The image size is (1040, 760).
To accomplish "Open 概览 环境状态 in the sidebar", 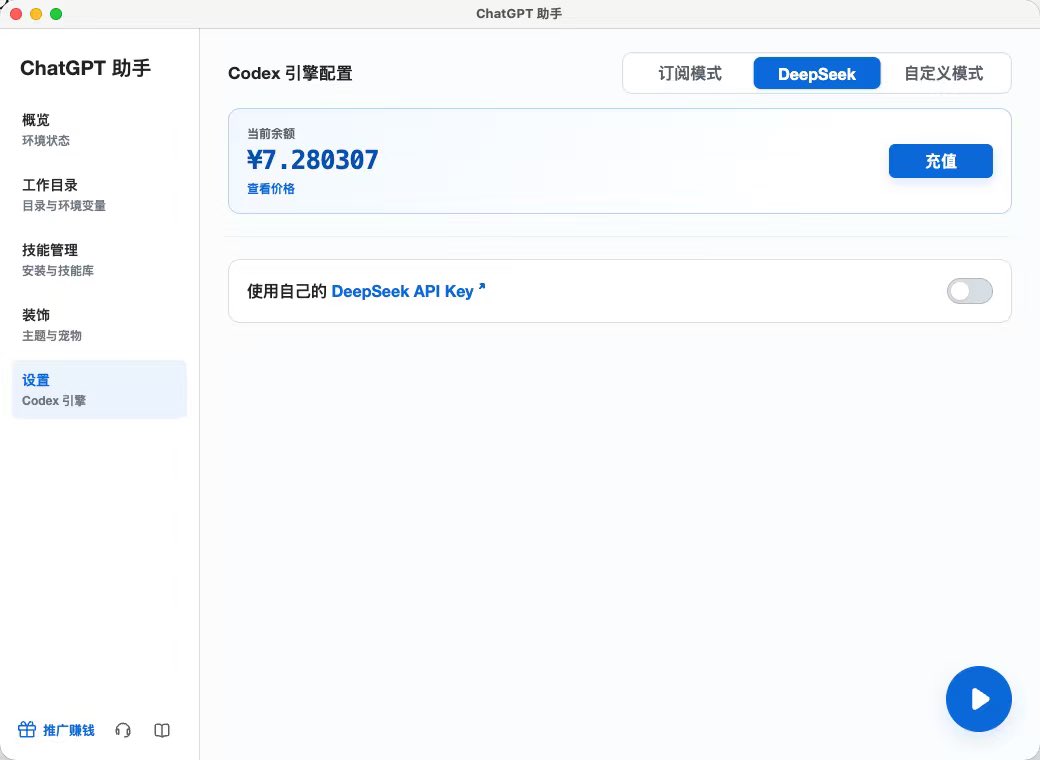I will click(x=99, y=129).
